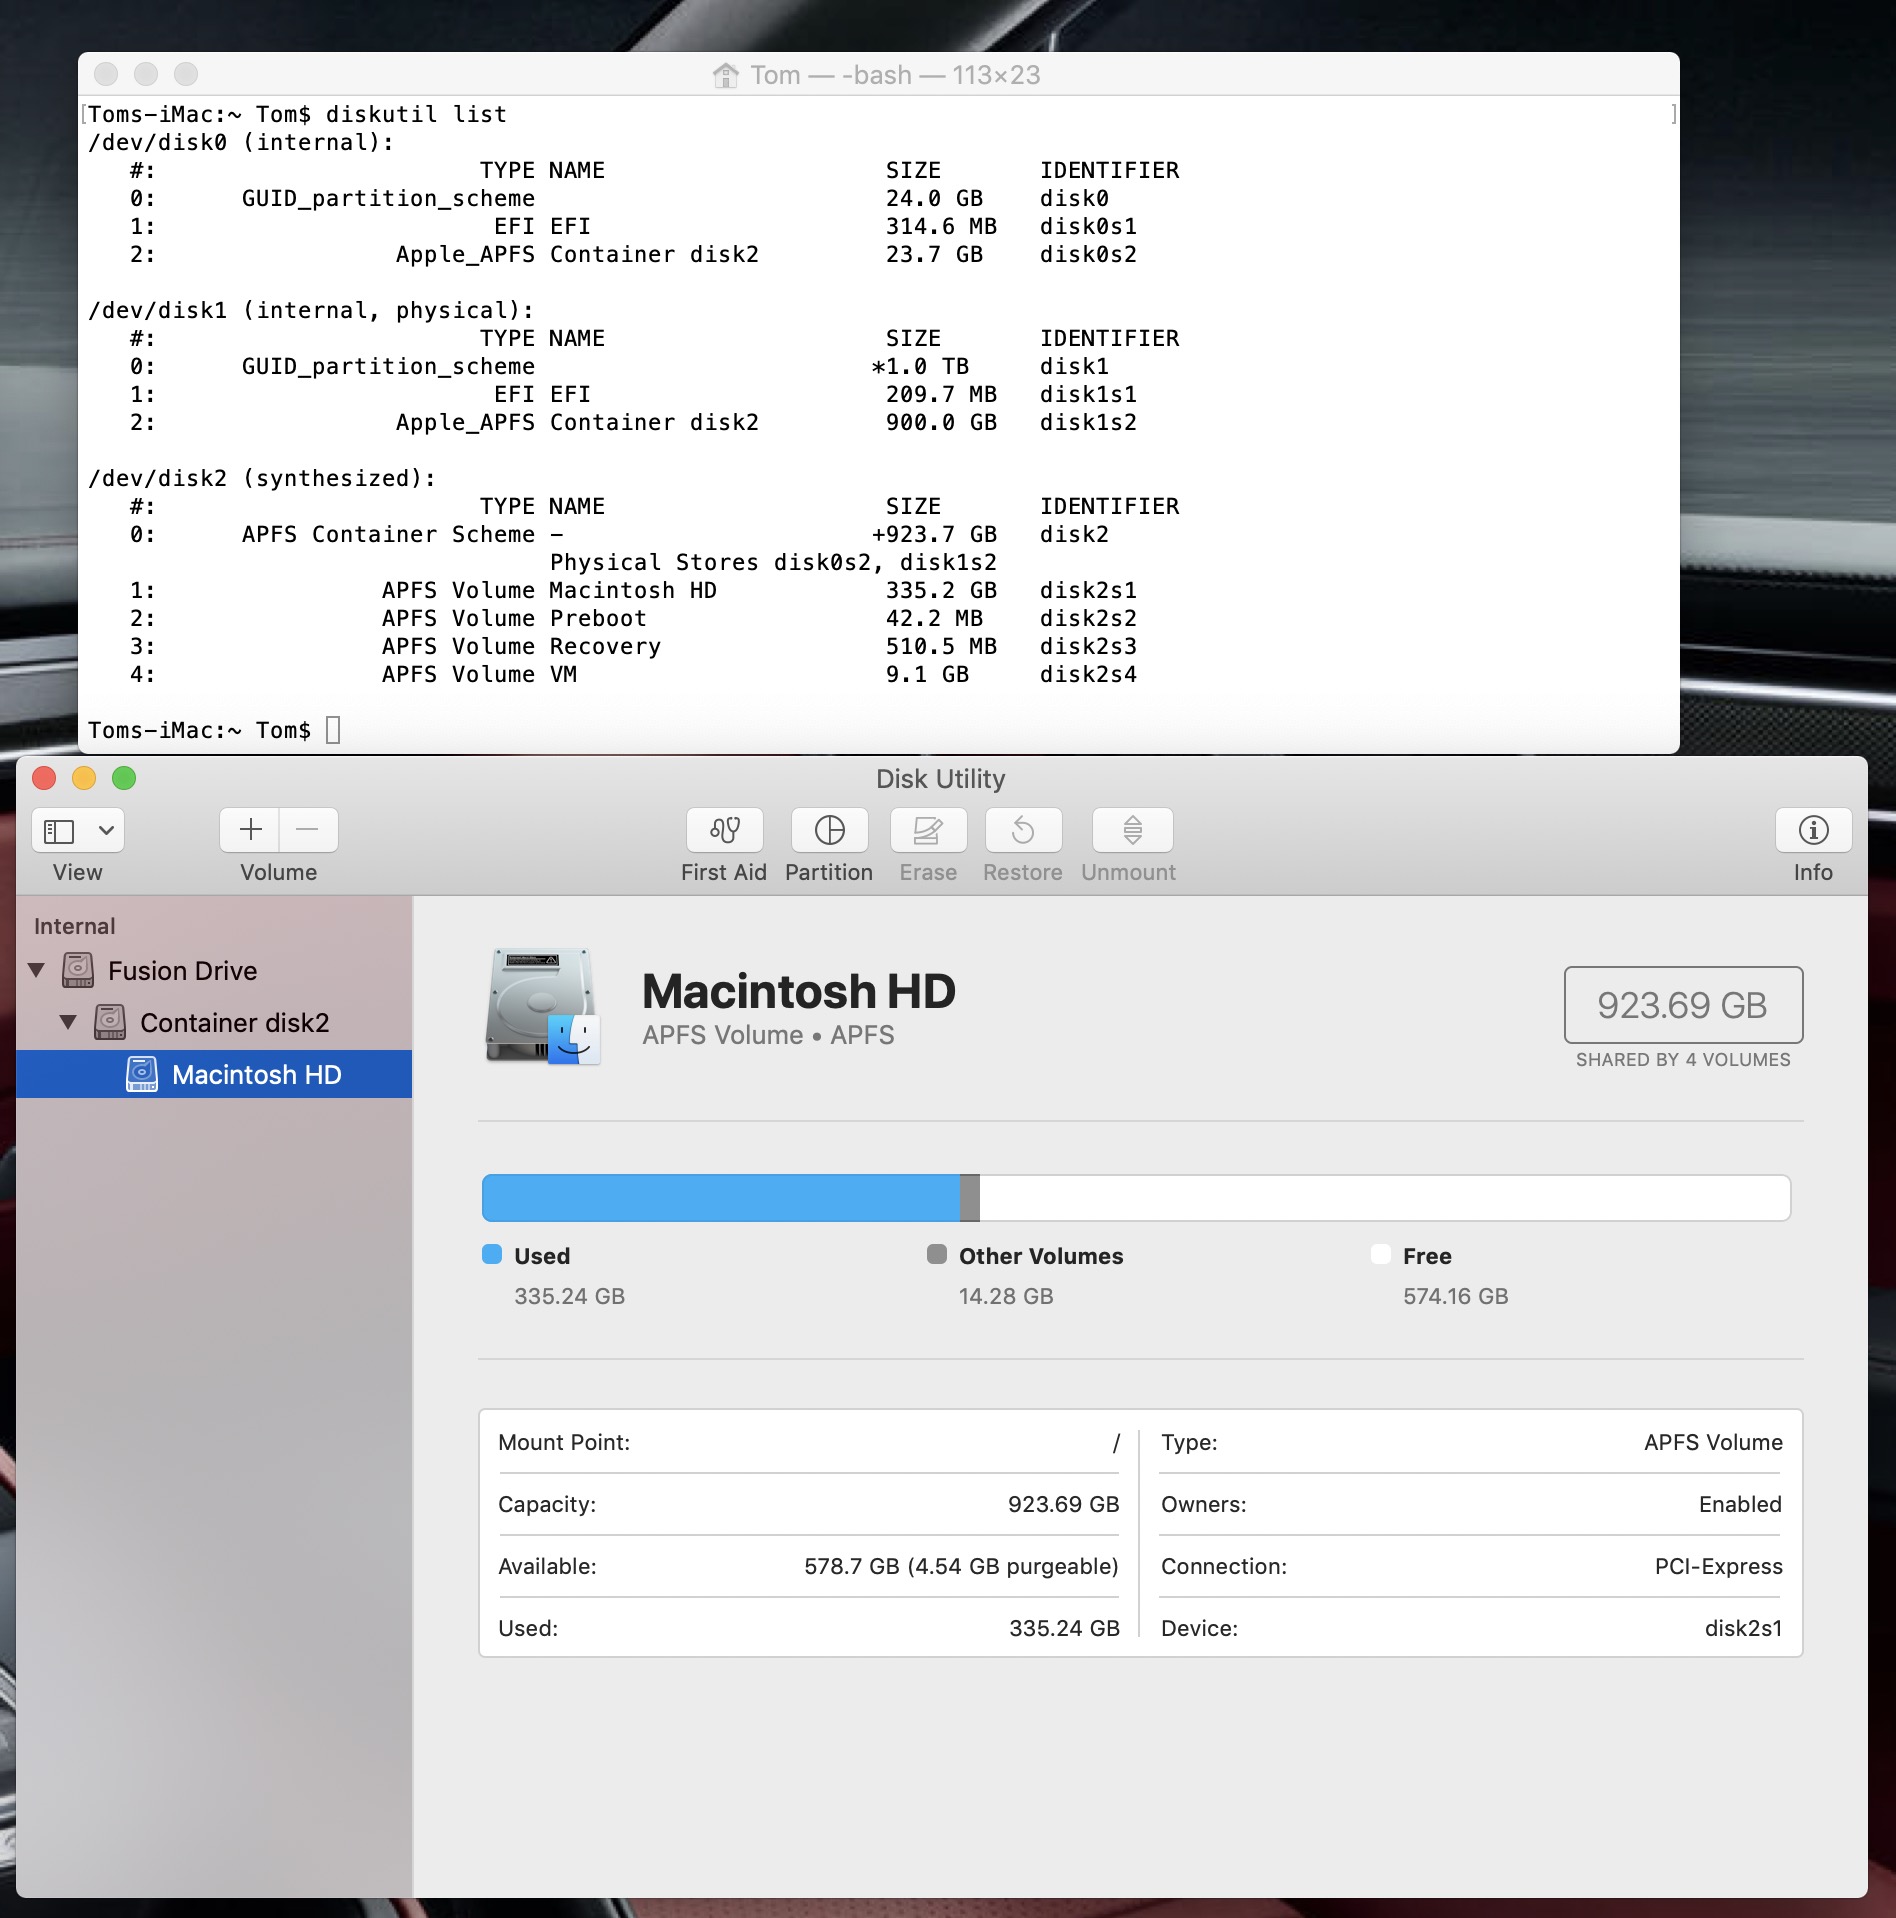Click the home icon in Terminal title bar
This screenshot has height=1918, width=1896.
click(x=726, y=75)
